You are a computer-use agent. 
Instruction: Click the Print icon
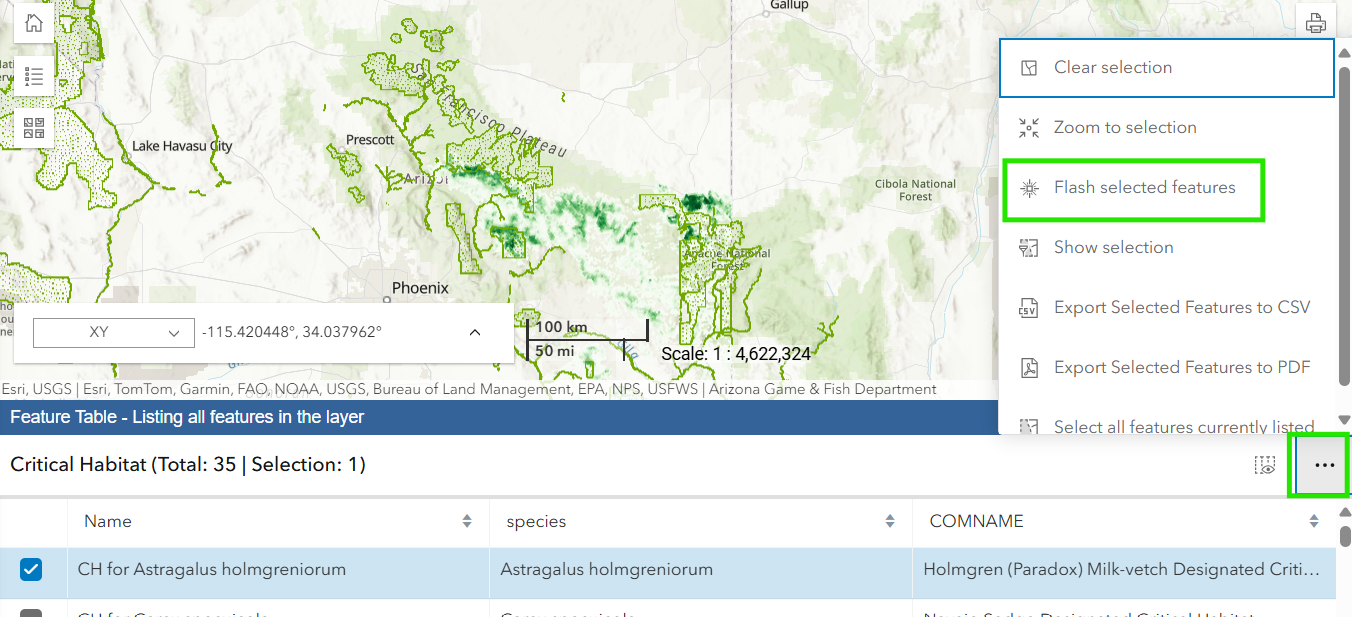pos(1316,23)
